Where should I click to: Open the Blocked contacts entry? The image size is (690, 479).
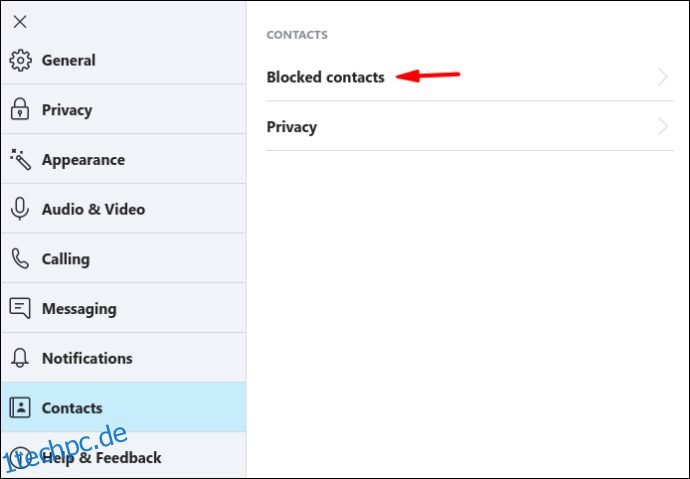tap(470, 77)
